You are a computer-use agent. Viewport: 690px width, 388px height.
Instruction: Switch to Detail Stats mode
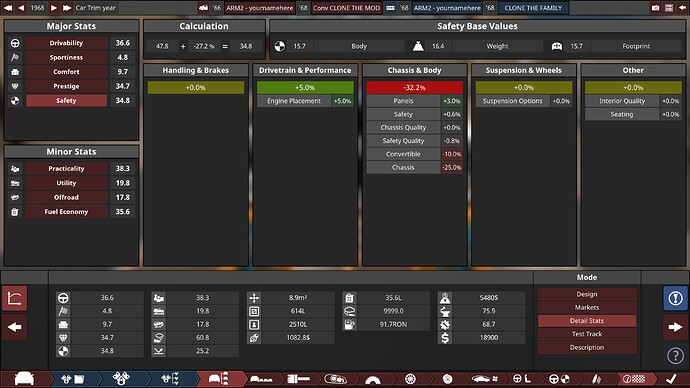coord(587,321)
